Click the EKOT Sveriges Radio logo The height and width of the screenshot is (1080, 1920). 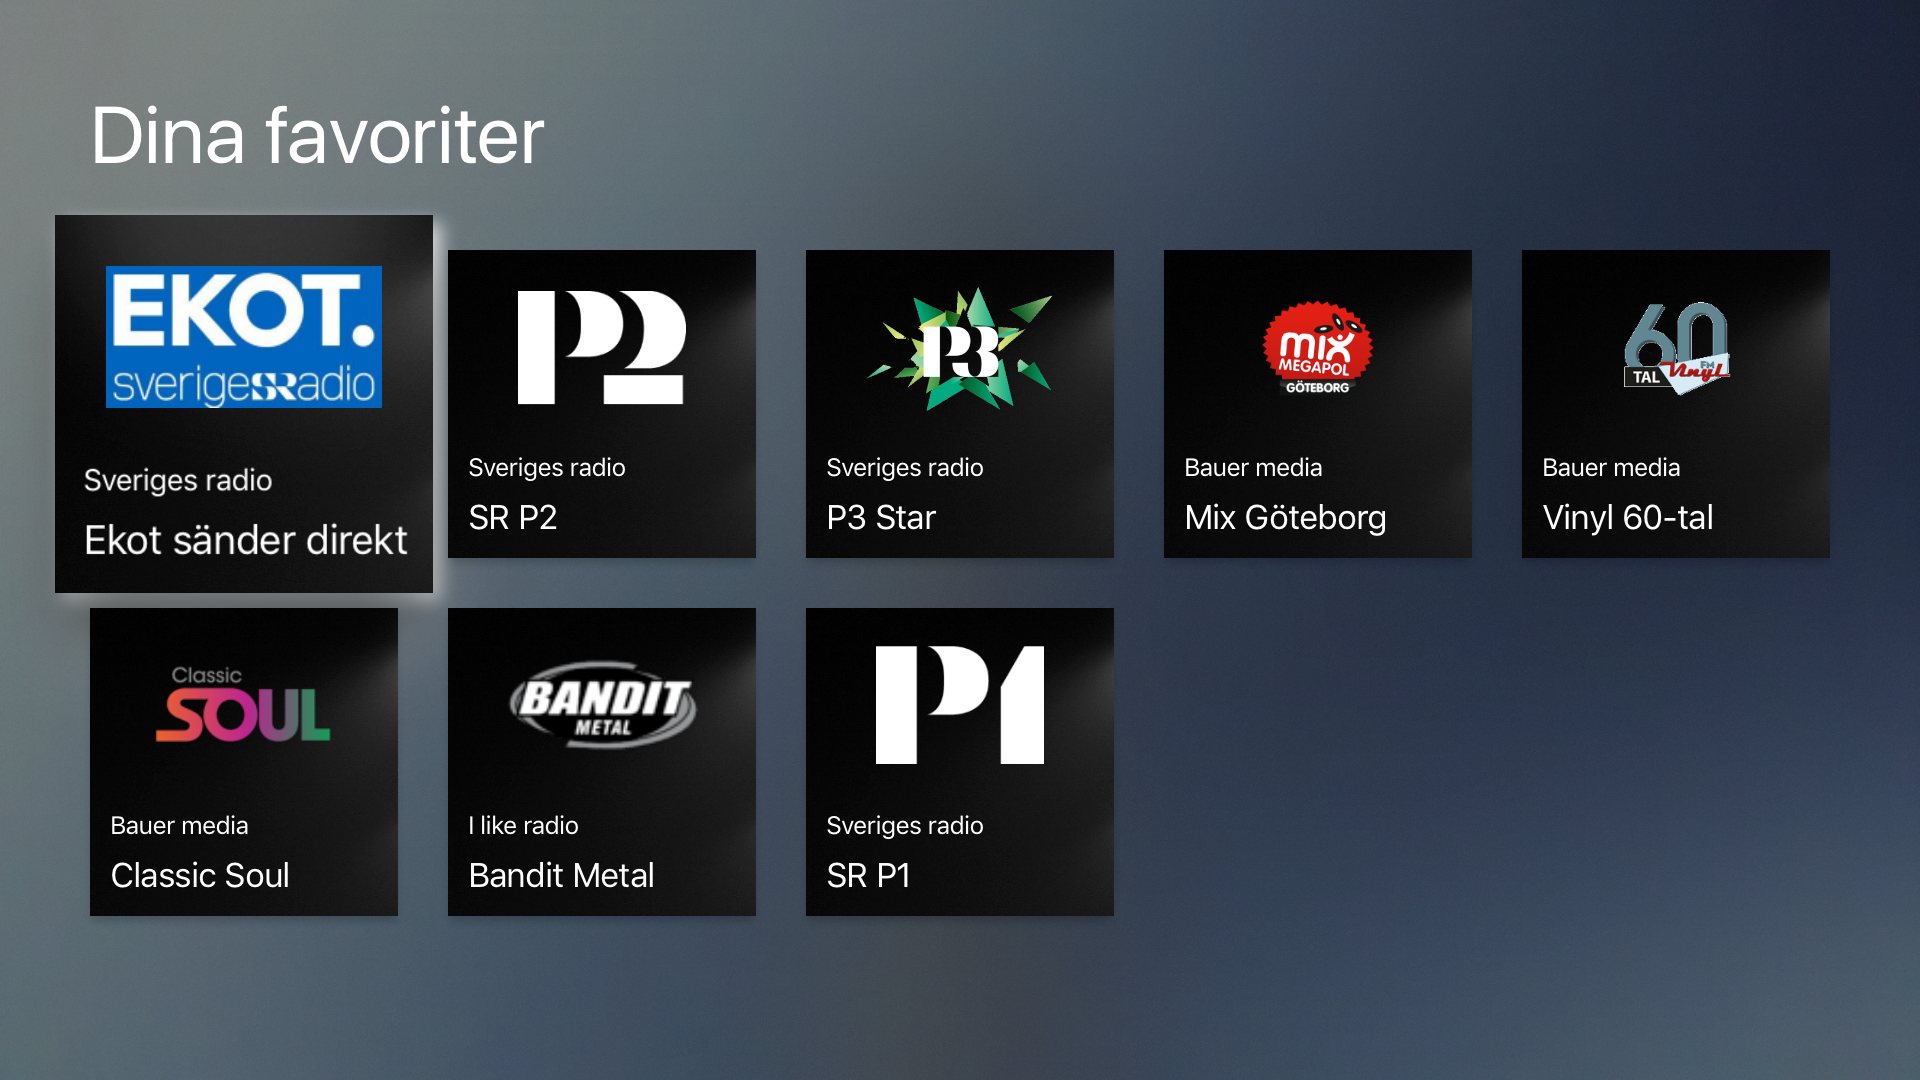click(x=244, y=337)
